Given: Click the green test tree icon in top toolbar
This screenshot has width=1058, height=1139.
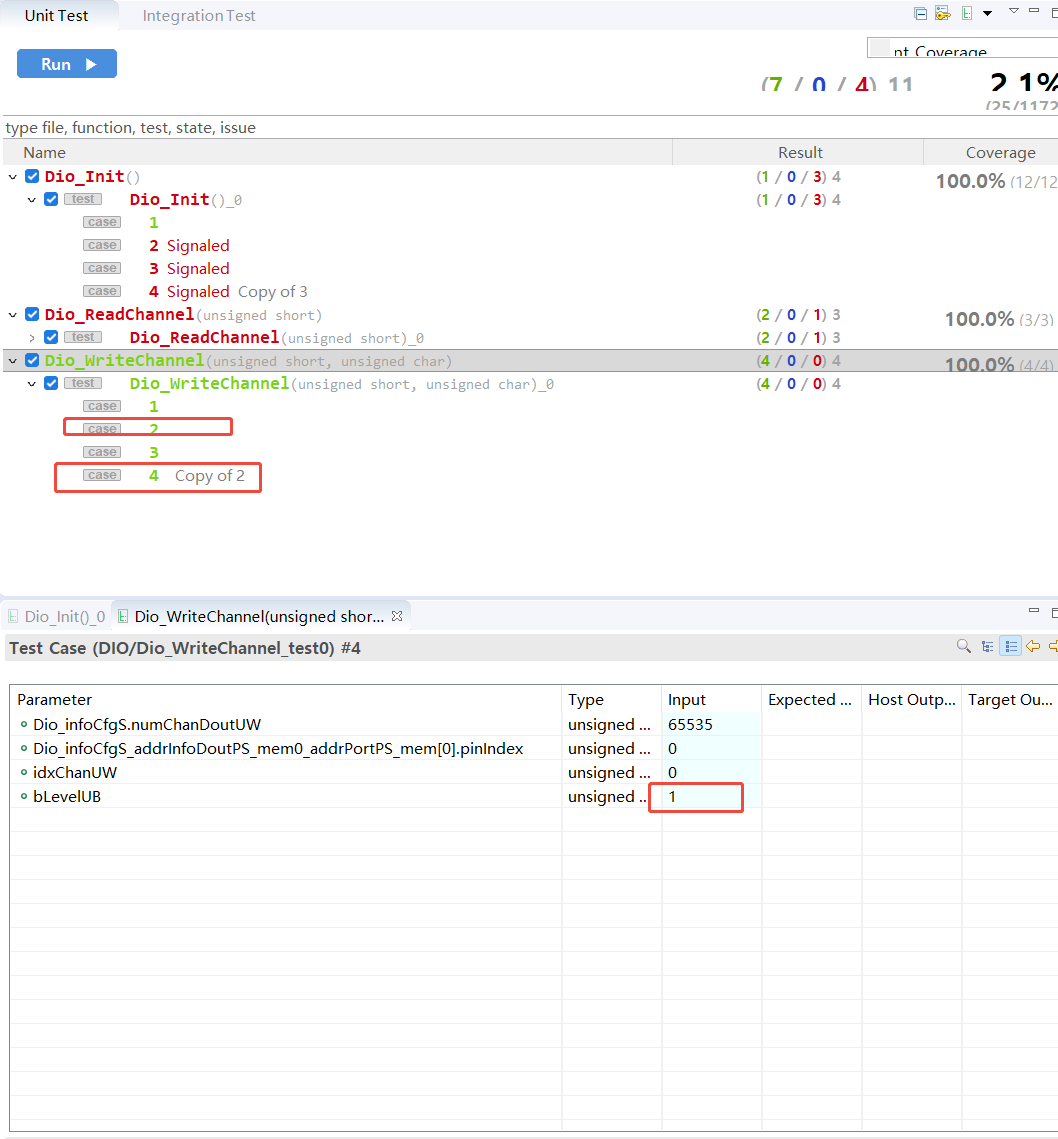Looking at the screenshot, I should [x=967, y=13].
